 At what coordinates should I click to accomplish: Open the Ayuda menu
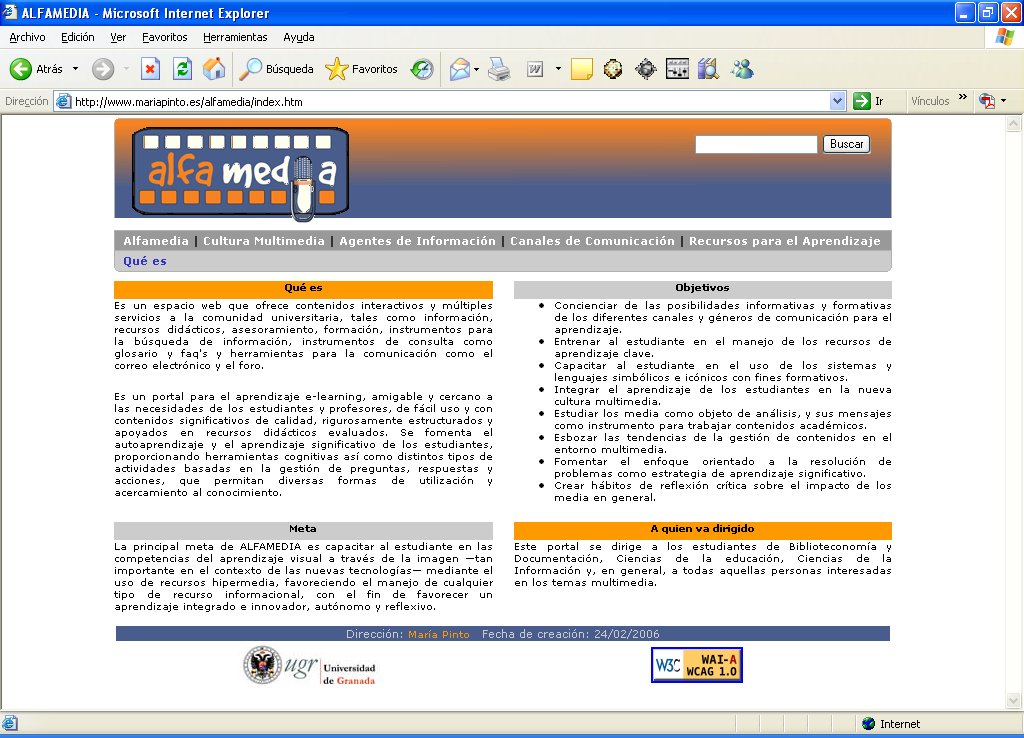click(298, 37)
